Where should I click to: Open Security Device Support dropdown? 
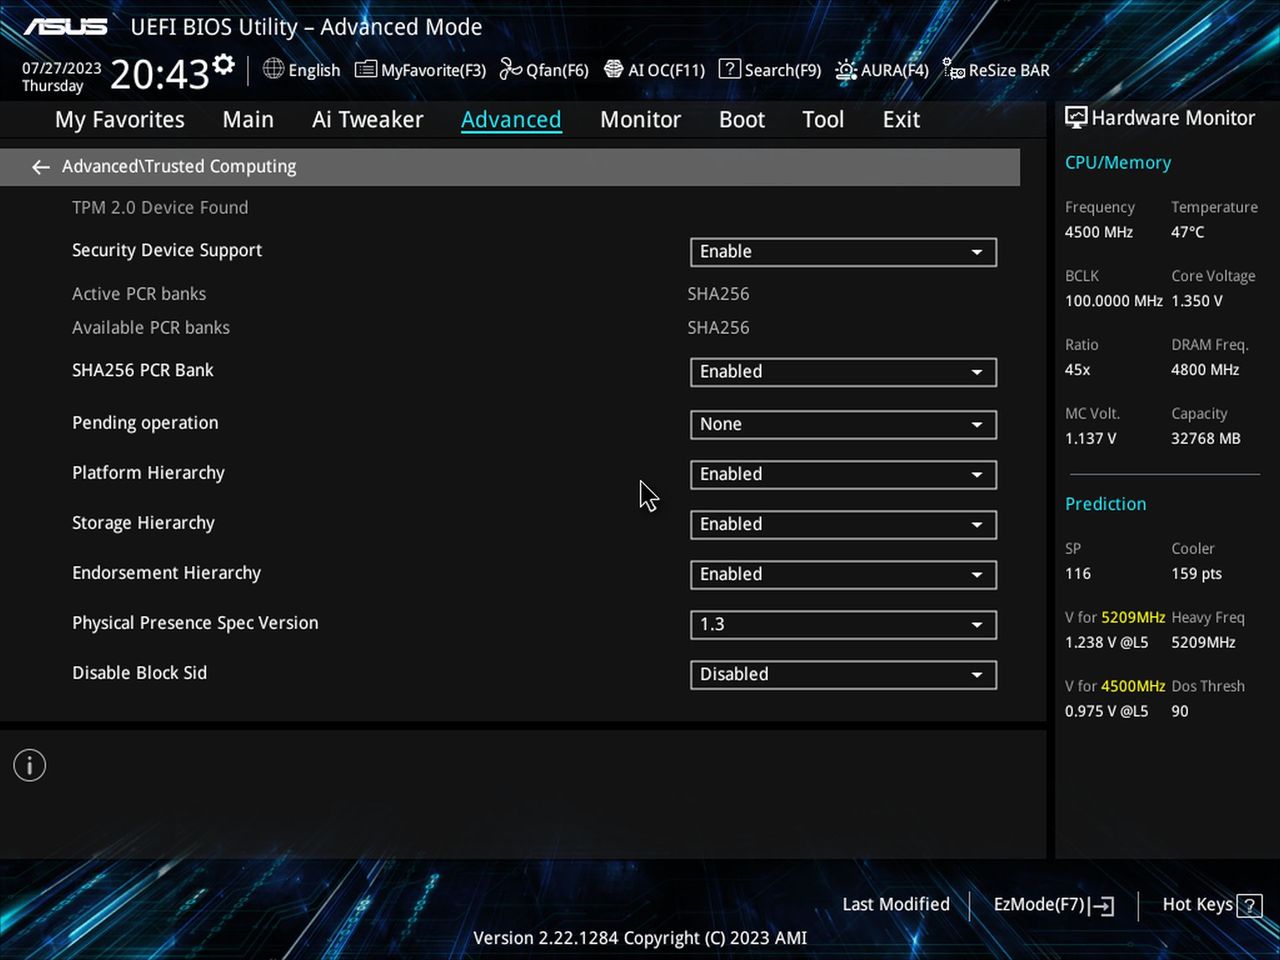point(843,252)
